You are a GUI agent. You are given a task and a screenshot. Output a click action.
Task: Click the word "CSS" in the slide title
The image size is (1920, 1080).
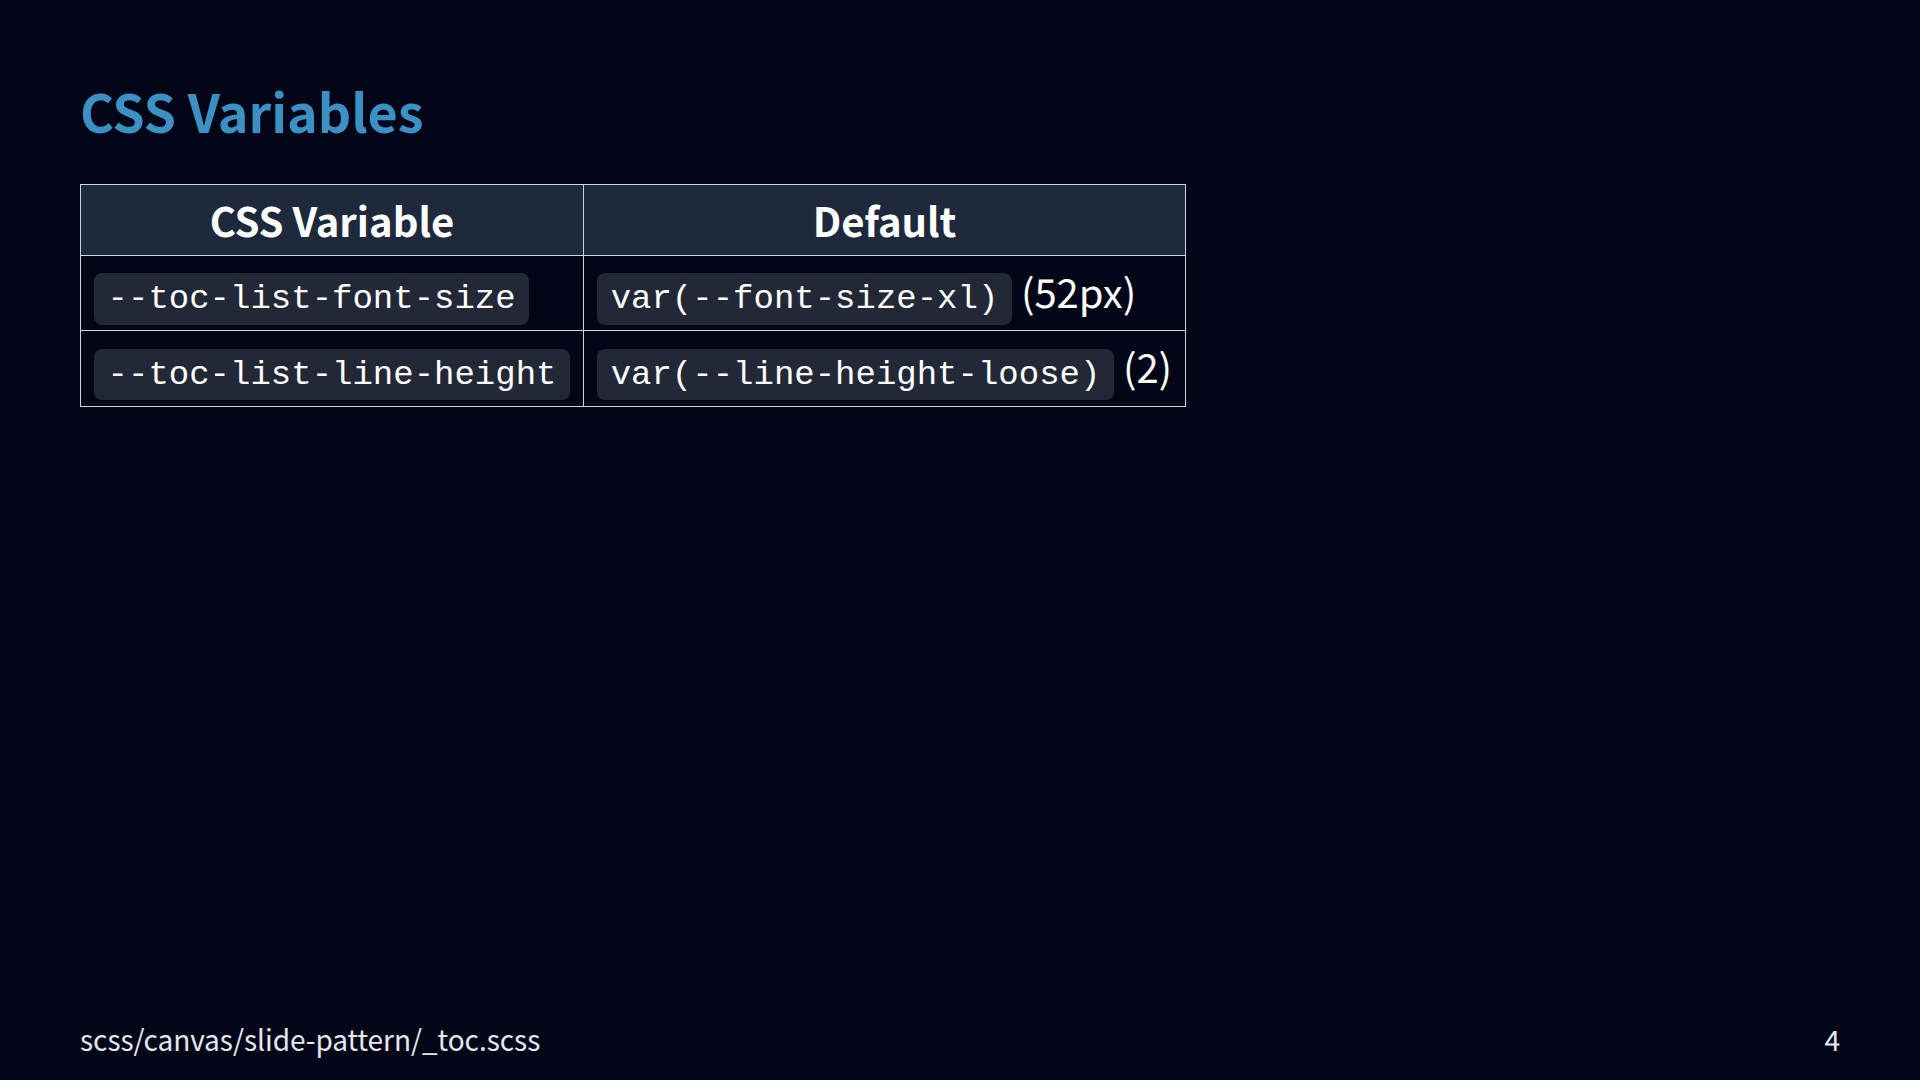click(x=128, y=114)
